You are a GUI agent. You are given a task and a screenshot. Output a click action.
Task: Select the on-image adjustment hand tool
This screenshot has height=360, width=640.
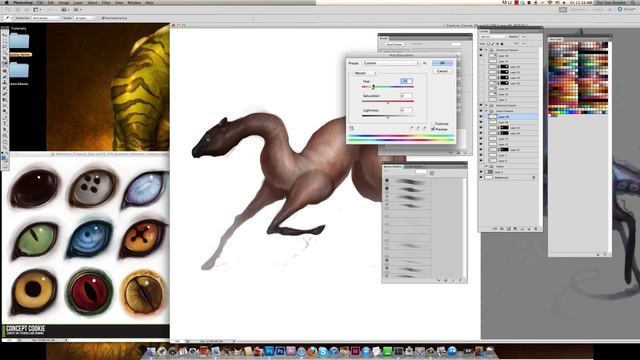tap(351, 128)
